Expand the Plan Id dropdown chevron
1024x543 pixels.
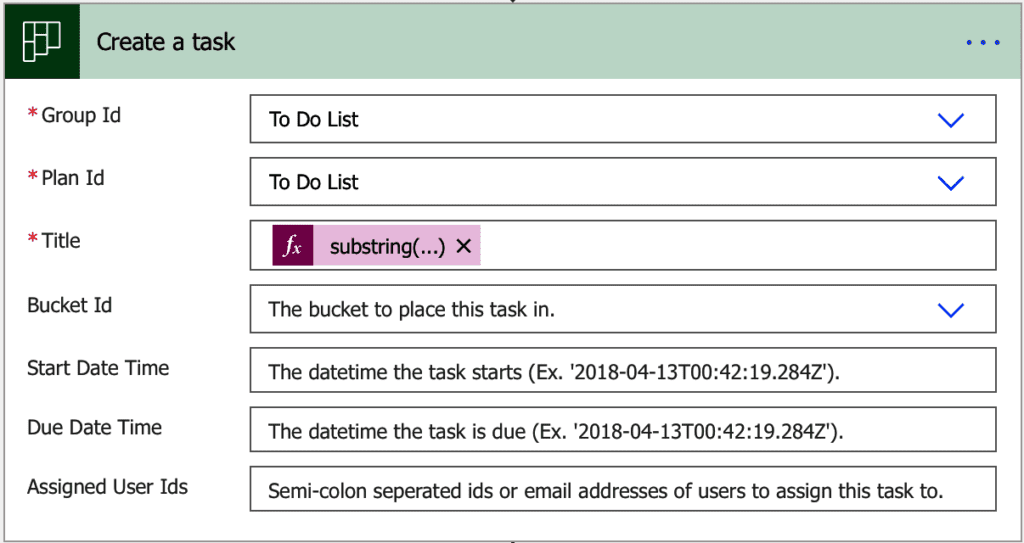pos(950,183)
